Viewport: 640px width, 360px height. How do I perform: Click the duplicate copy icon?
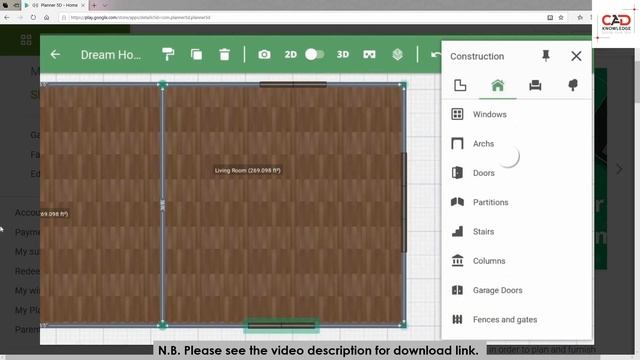(196, 54)
